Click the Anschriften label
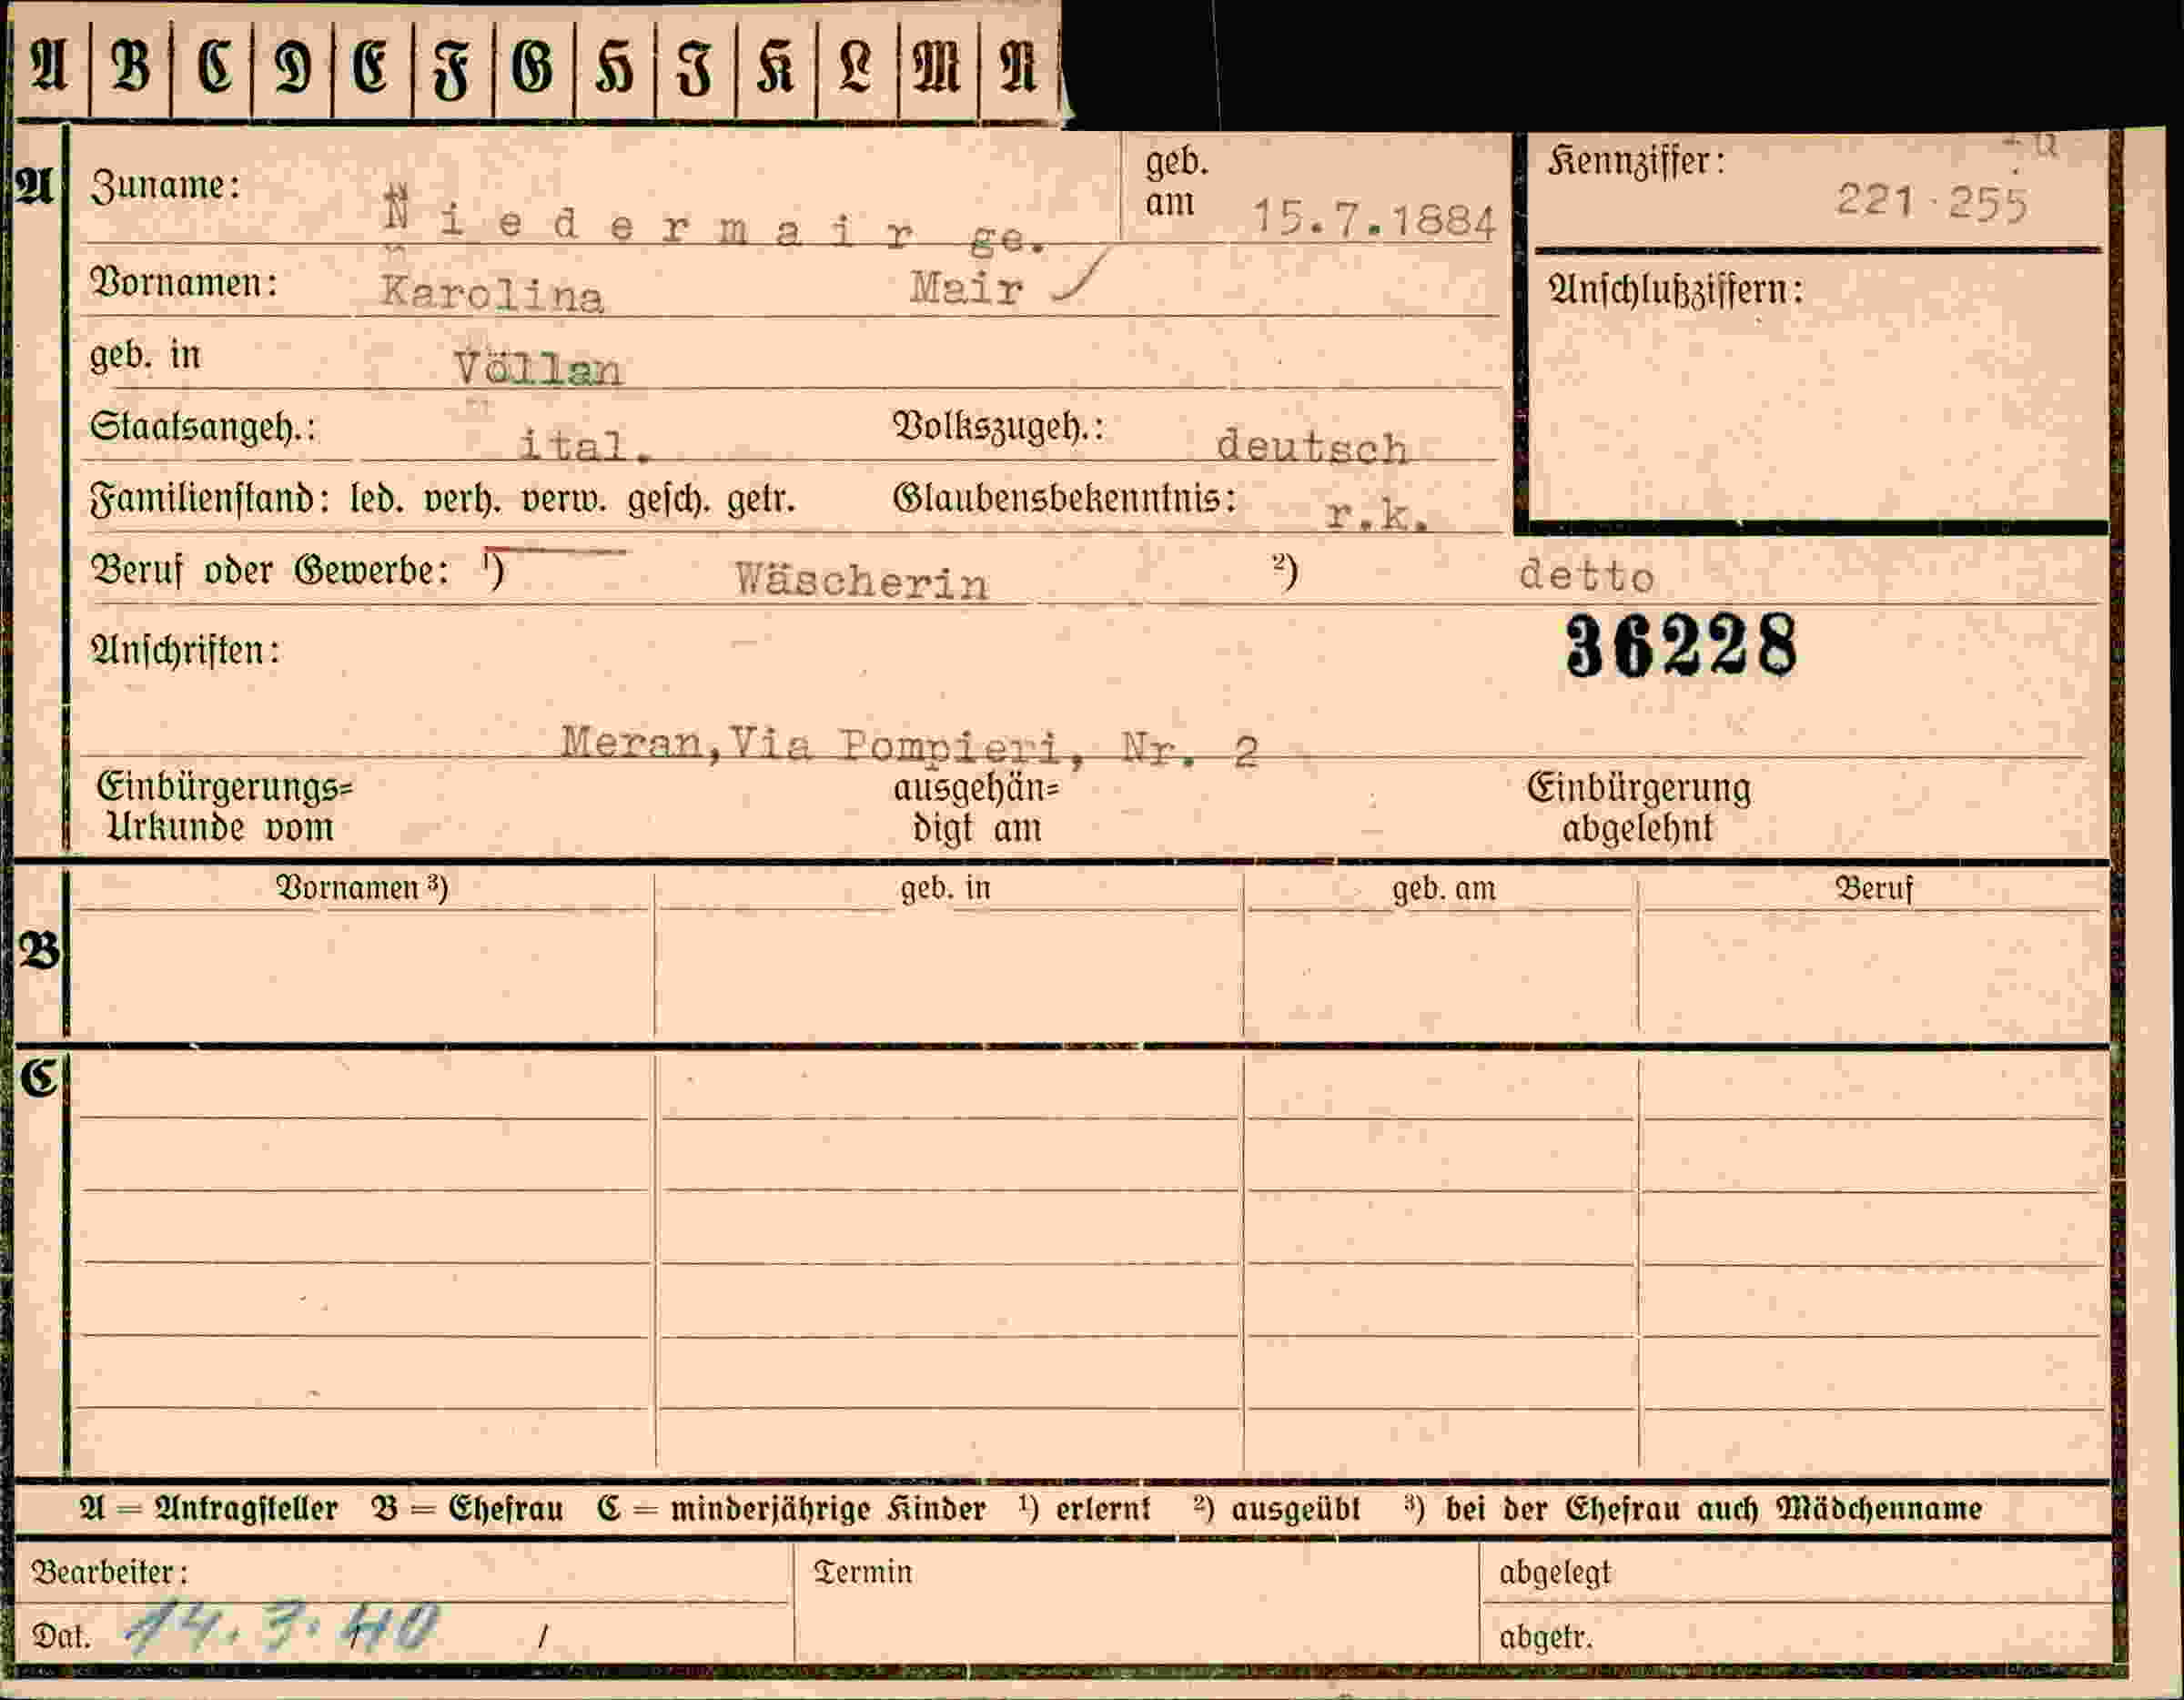The image size is (2184, 1700). pyautogui.click(x=186, y=650)
